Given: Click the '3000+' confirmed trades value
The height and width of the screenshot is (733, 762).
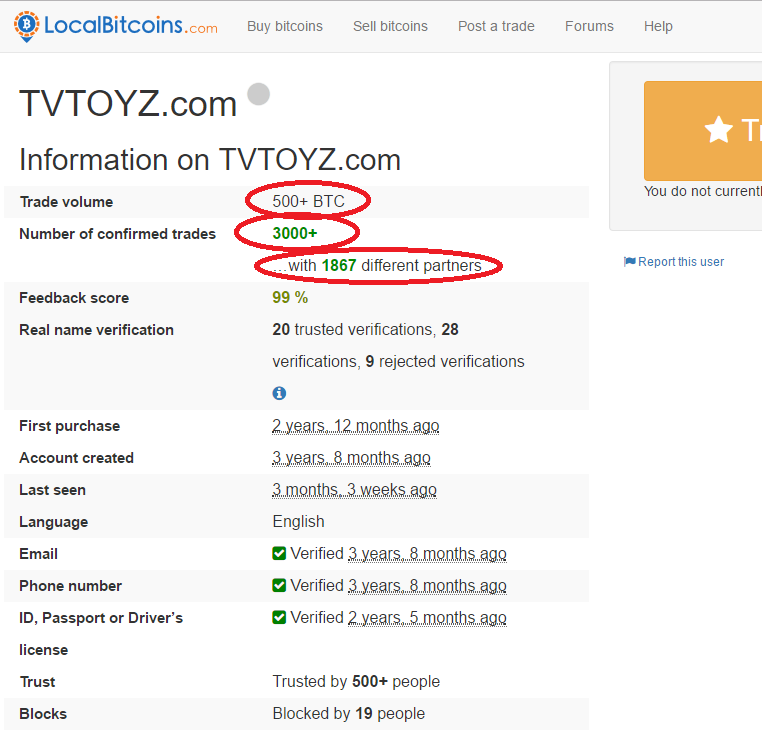Looking at the screenshot, I should point(295,233).
